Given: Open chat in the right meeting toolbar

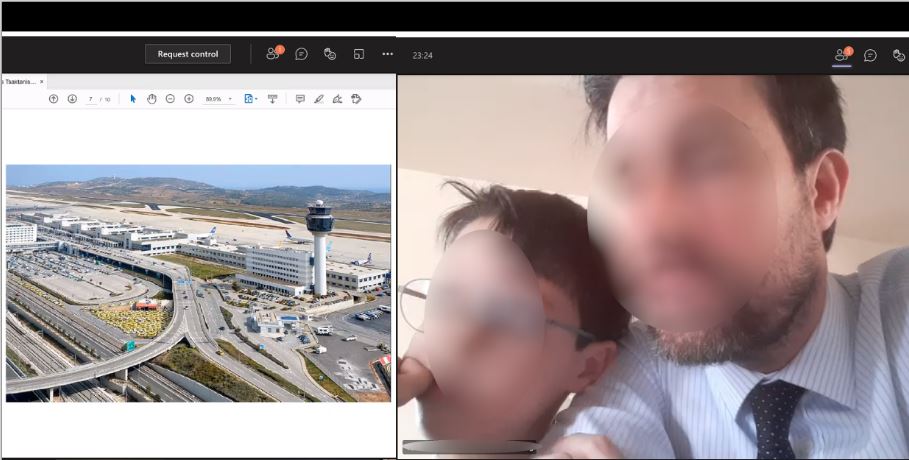Looking at the screenshot, I should tap(870, 55).
